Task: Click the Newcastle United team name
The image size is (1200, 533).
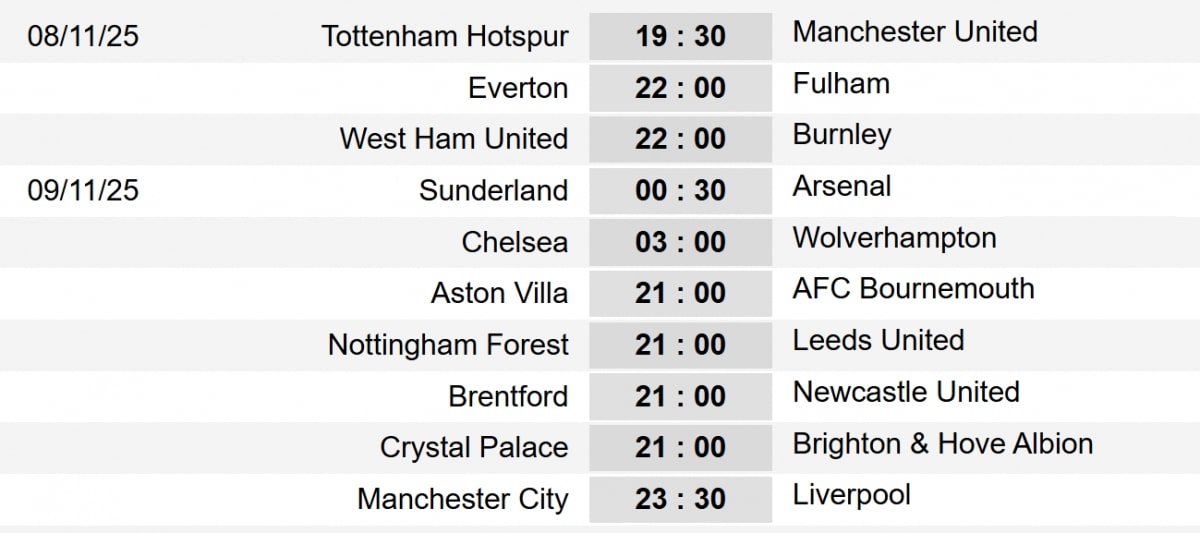Action: pos(906,392)
